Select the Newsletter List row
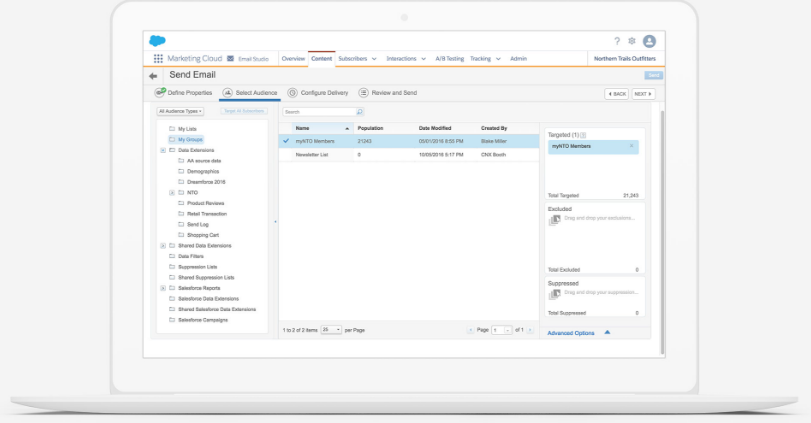 [315, 155]
